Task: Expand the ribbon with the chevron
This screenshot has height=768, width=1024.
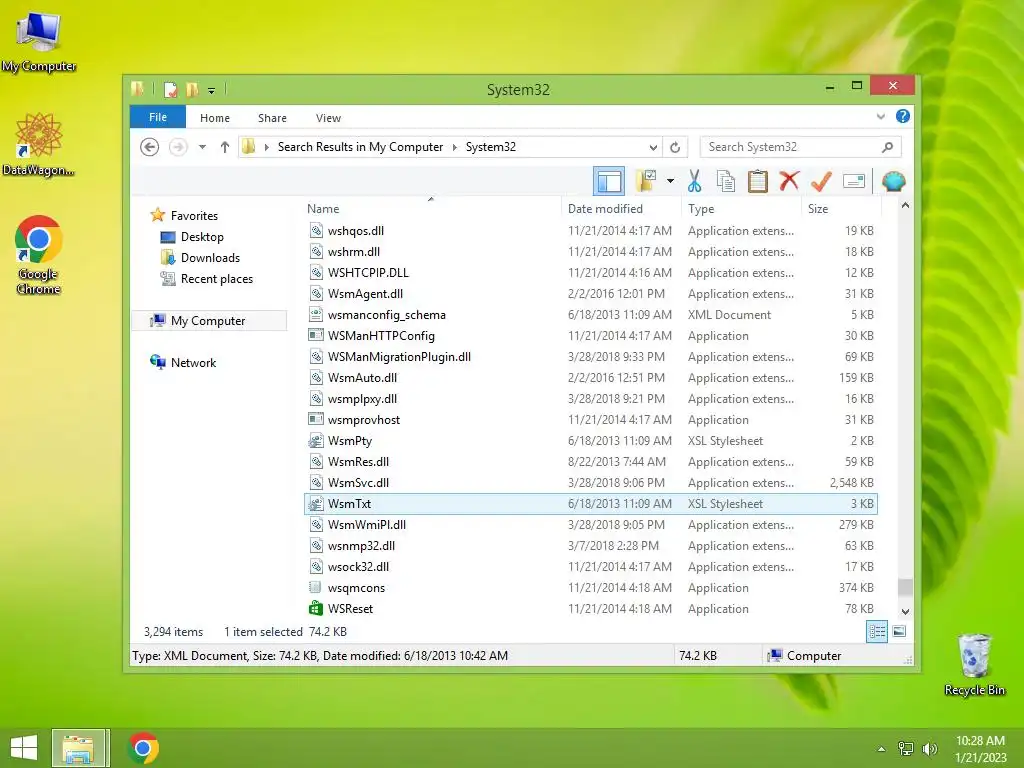Action: [880, 117]
